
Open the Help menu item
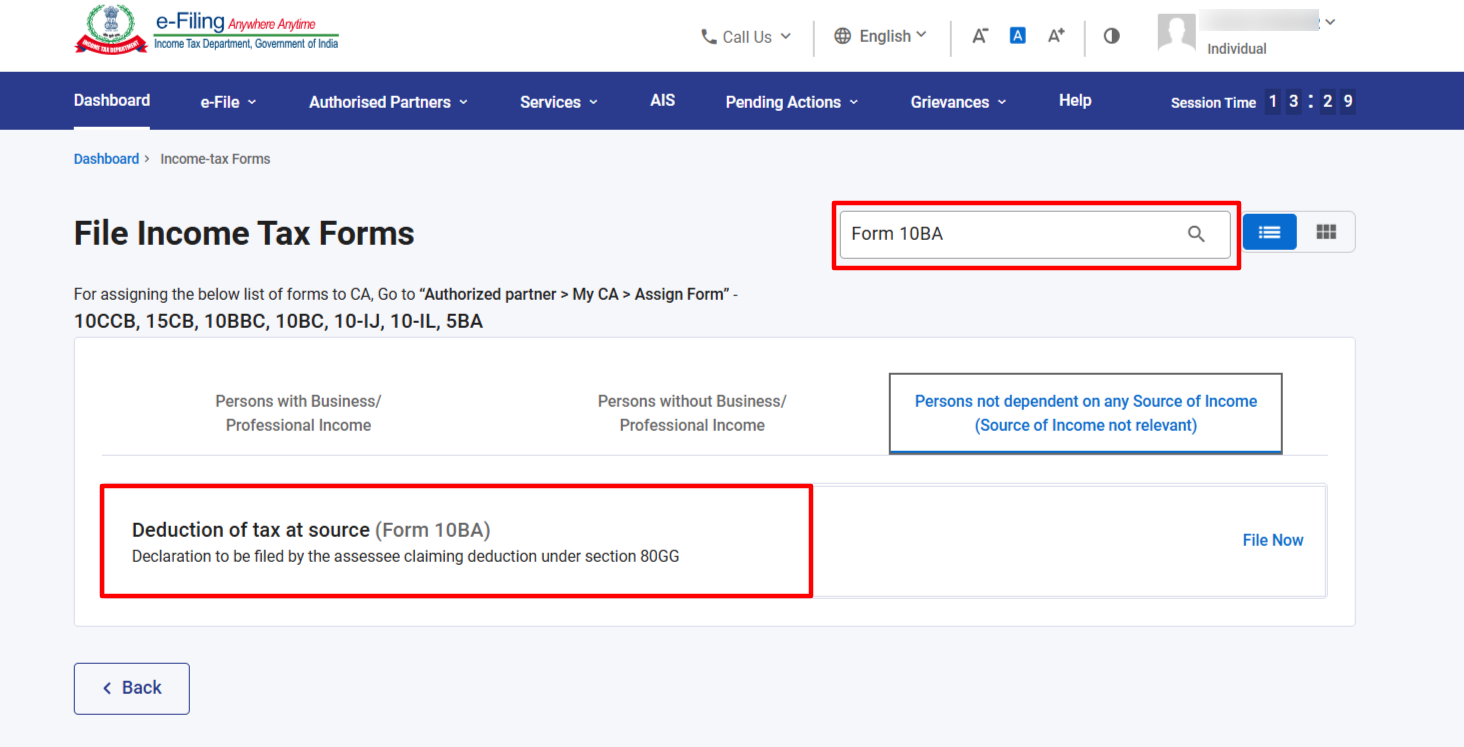[1075, 100]
